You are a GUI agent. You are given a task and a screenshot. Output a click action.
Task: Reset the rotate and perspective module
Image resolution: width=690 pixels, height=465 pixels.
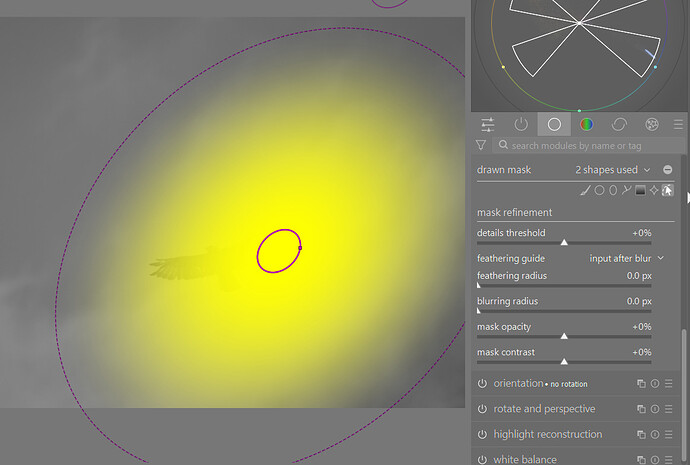(x=655, y=409)
